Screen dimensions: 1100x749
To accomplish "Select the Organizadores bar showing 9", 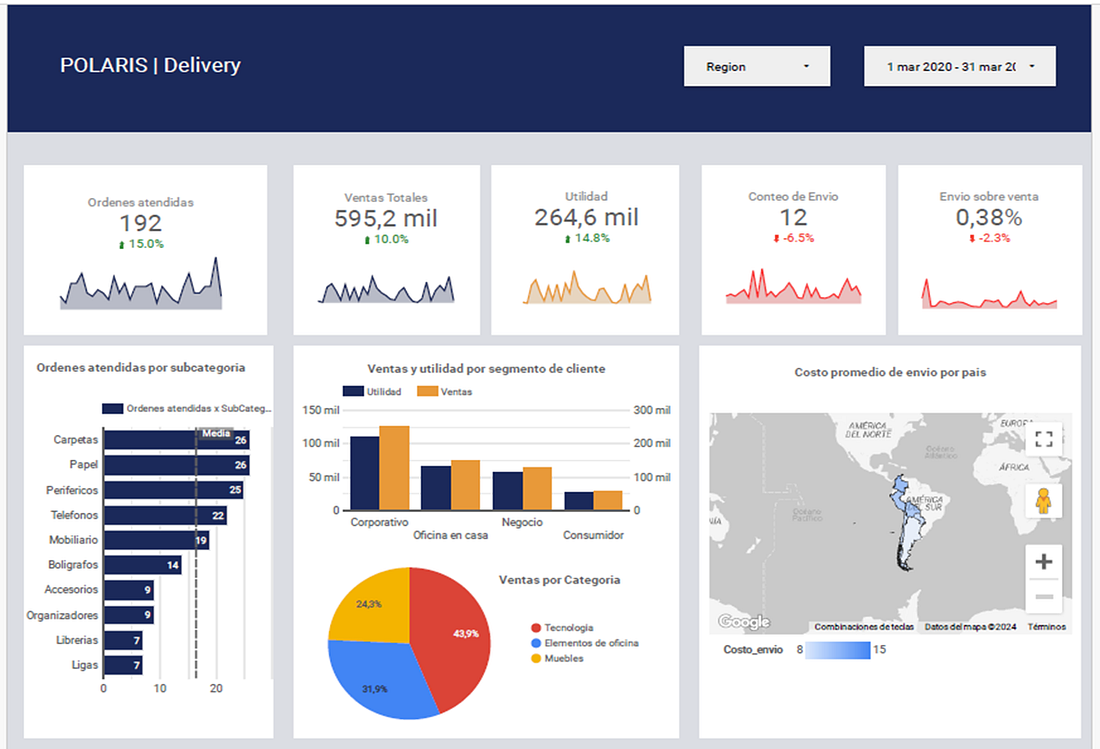I will point(129,615).
